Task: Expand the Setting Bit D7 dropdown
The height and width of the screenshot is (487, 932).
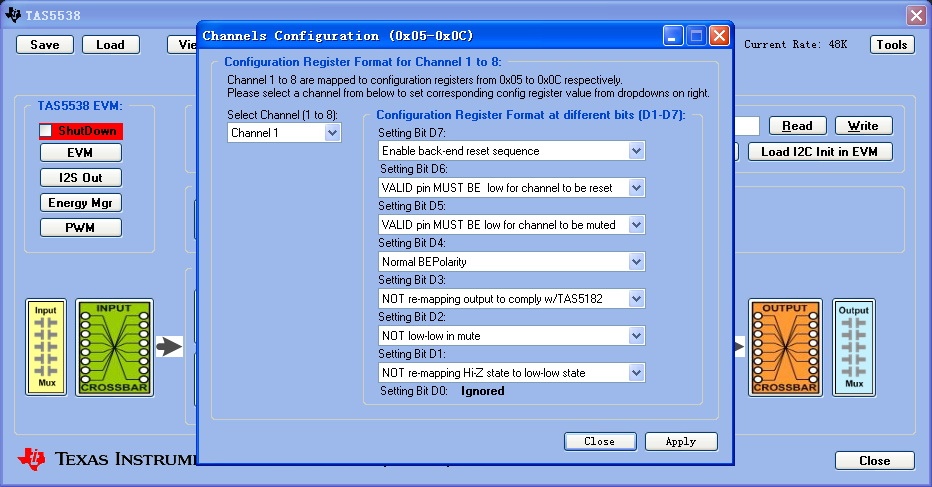Action: [x=636, y=151]
